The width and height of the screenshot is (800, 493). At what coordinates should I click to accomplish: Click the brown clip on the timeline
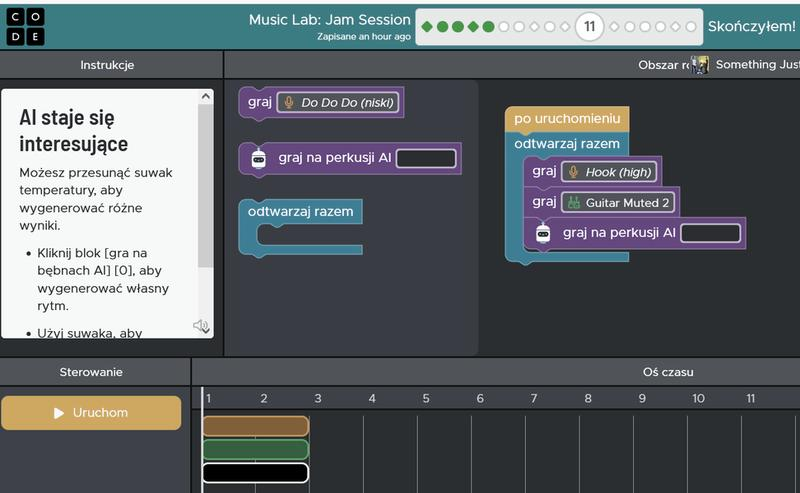point(256,426)
